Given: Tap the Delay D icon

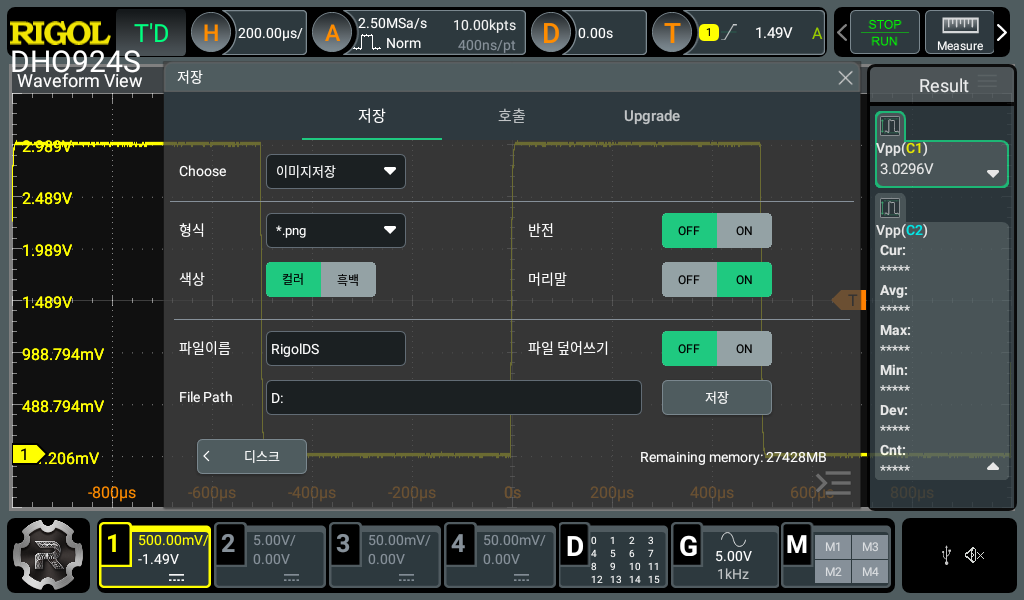Looking at the screenshot, I should click(550, 33).
